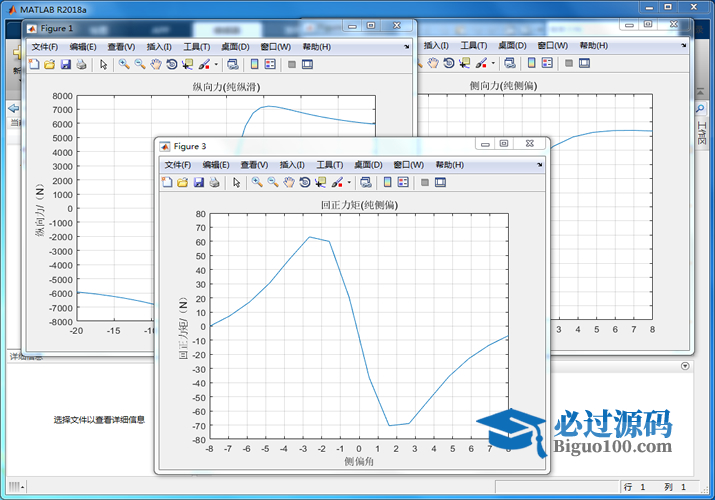715x500 pixels.
Task: Select Brush data tool in Figure 3
Action: coord(337,182)
